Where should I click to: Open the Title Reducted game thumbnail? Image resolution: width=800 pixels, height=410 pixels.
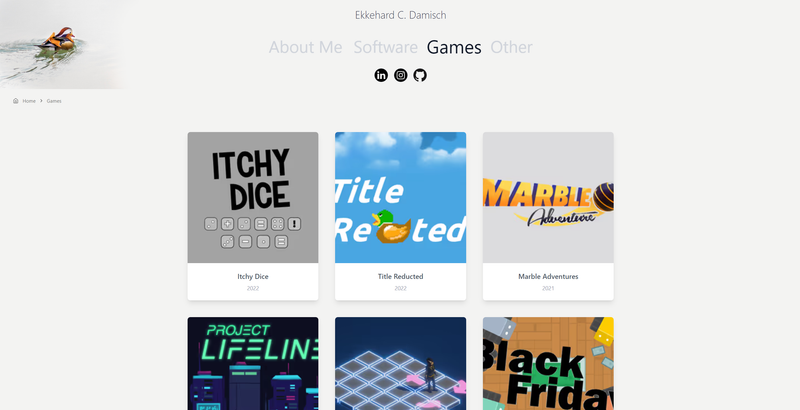(401, 198)
